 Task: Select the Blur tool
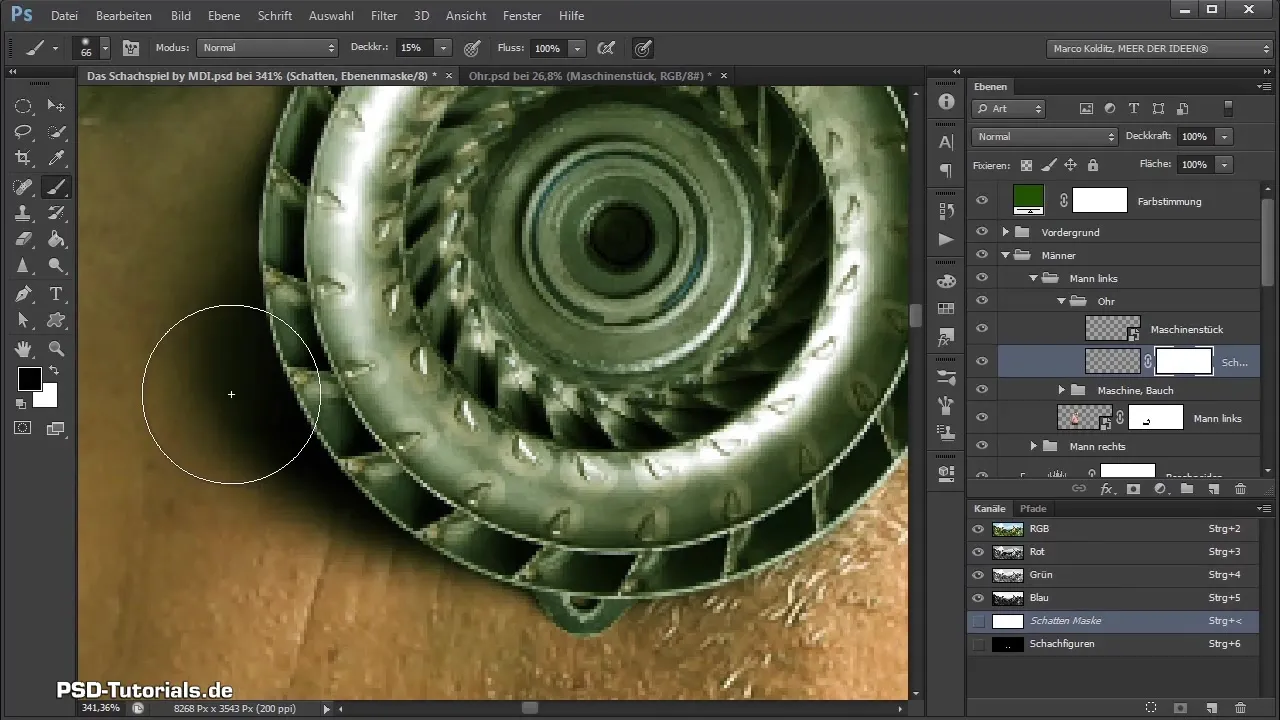[23, 266]
